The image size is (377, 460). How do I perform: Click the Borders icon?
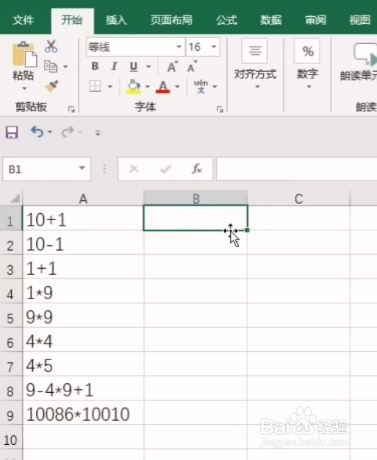pos(95,86)
